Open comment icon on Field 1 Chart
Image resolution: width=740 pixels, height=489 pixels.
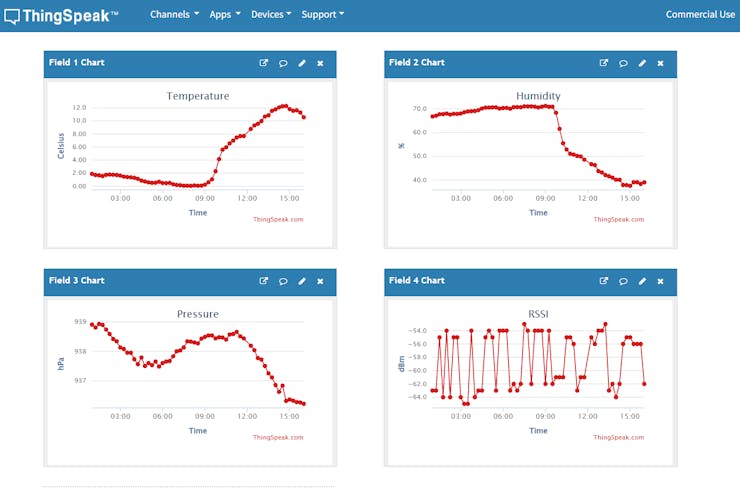[283, 63]
